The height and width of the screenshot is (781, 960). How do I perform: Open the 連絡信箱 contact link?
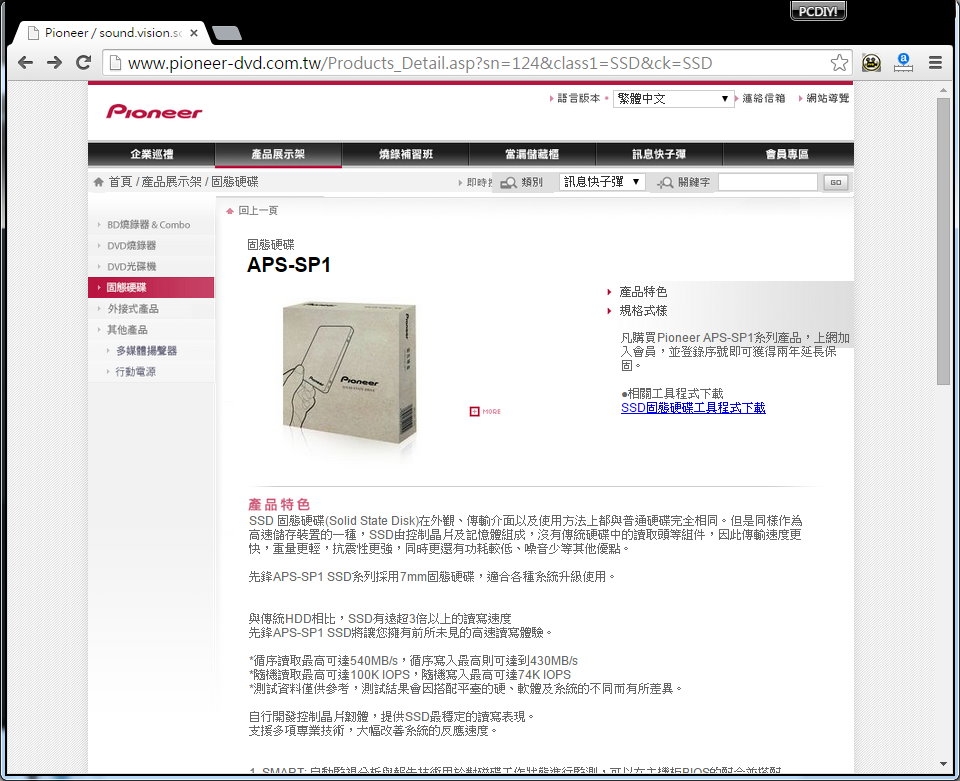[x=763, y=99]
